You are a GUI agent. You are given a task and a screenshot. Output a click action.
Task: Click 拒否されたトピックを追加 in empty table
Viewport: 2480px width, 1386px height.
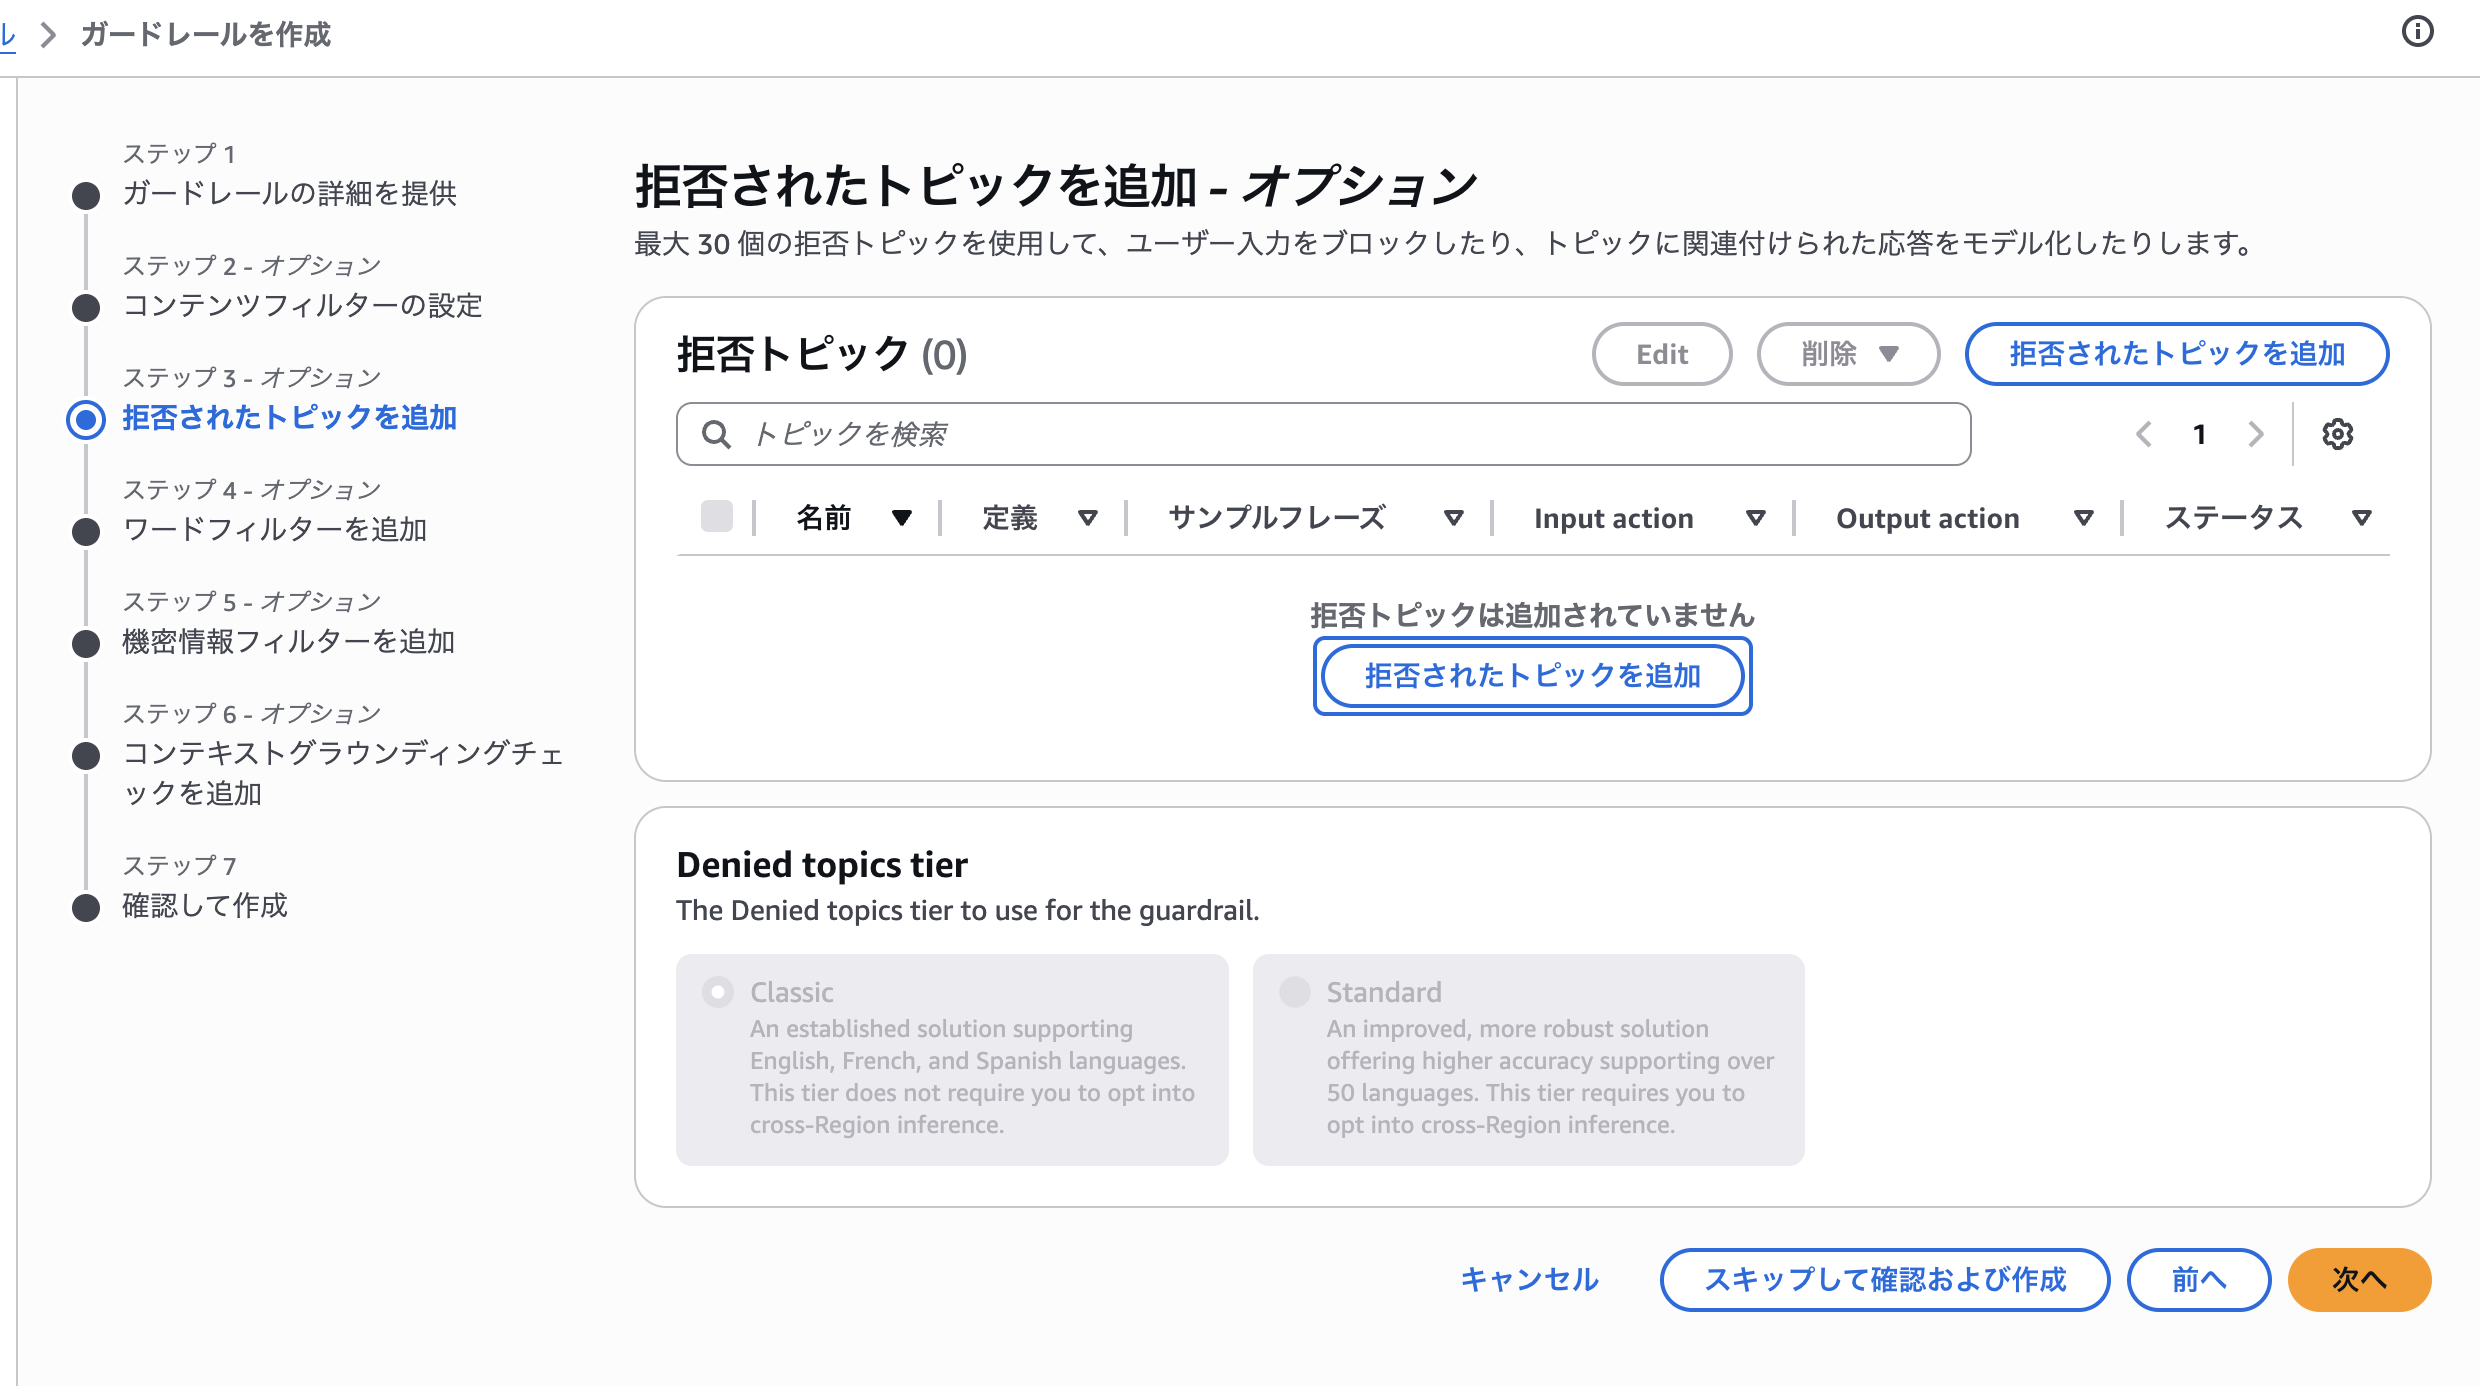coord(1532,676)
